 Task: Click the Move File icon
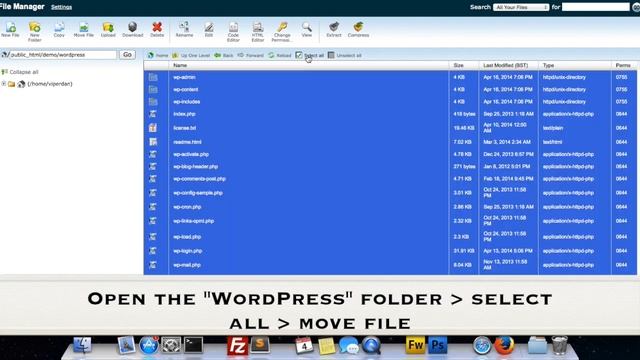tap(84, 30)
